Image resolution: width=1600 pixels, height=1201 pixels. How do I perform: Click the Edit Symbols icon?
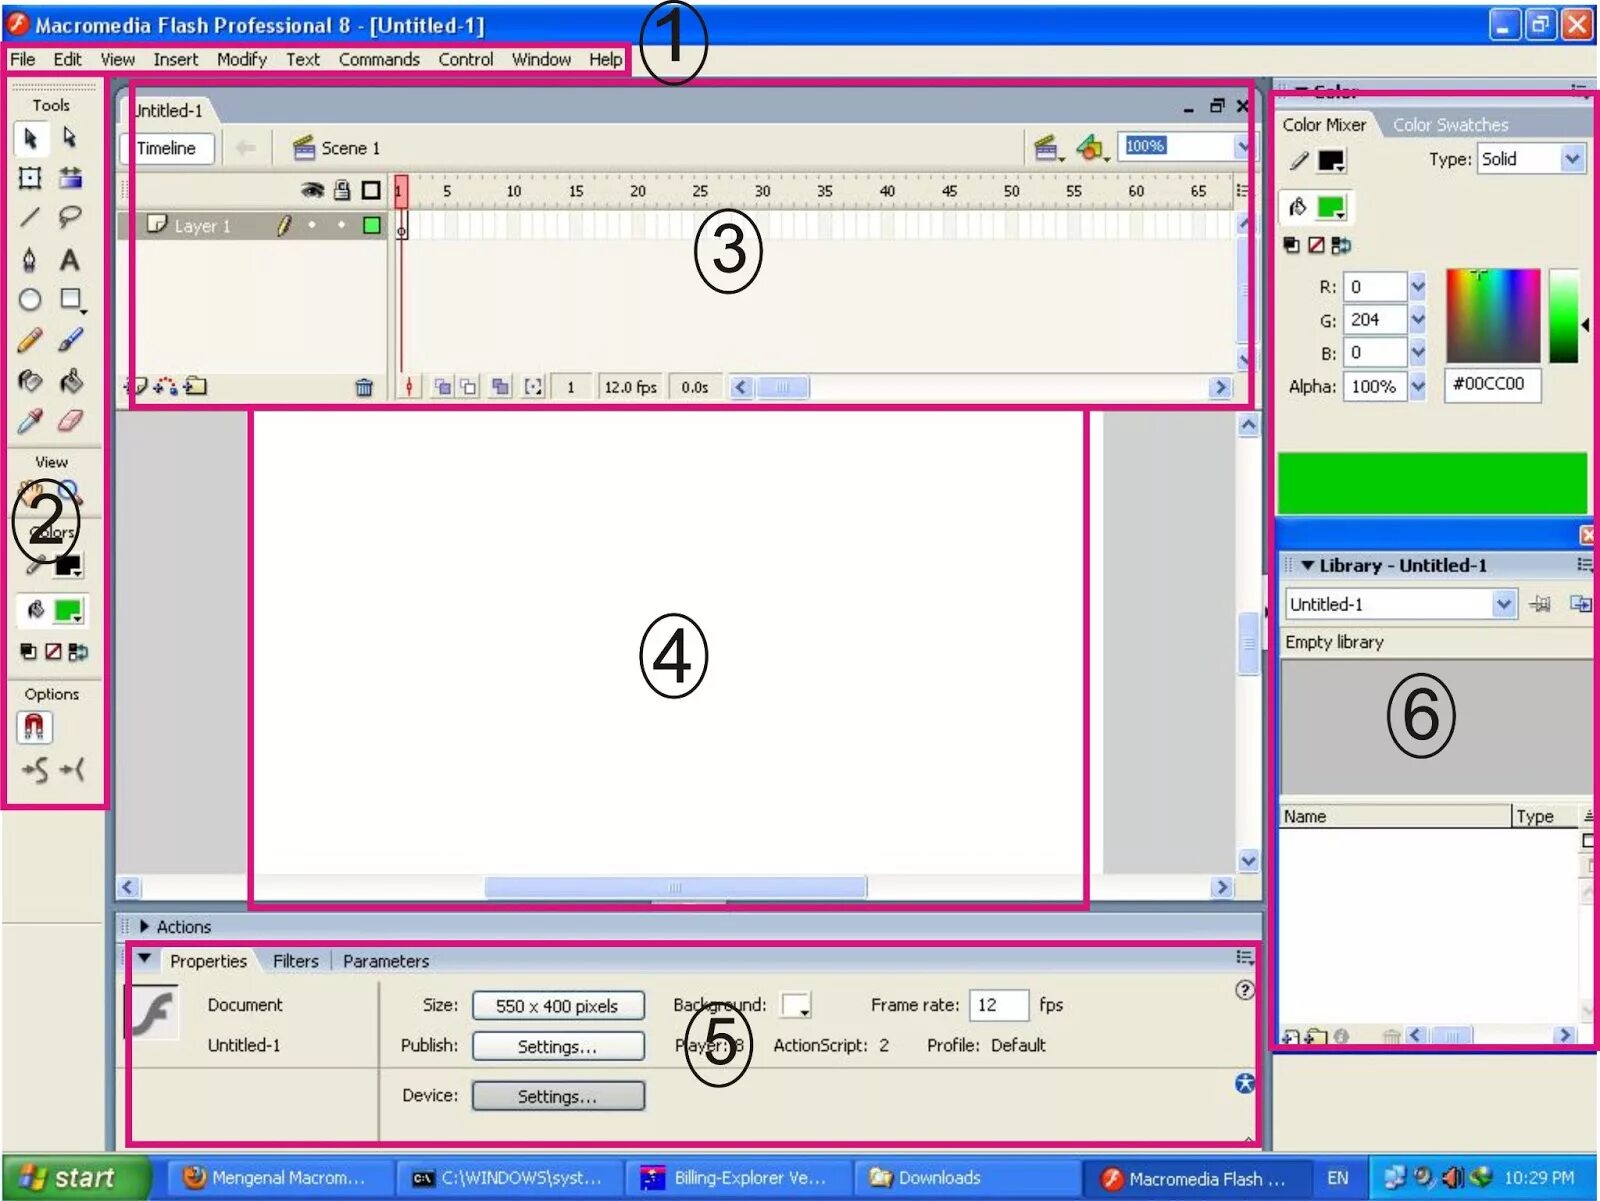coord(1091,148)
